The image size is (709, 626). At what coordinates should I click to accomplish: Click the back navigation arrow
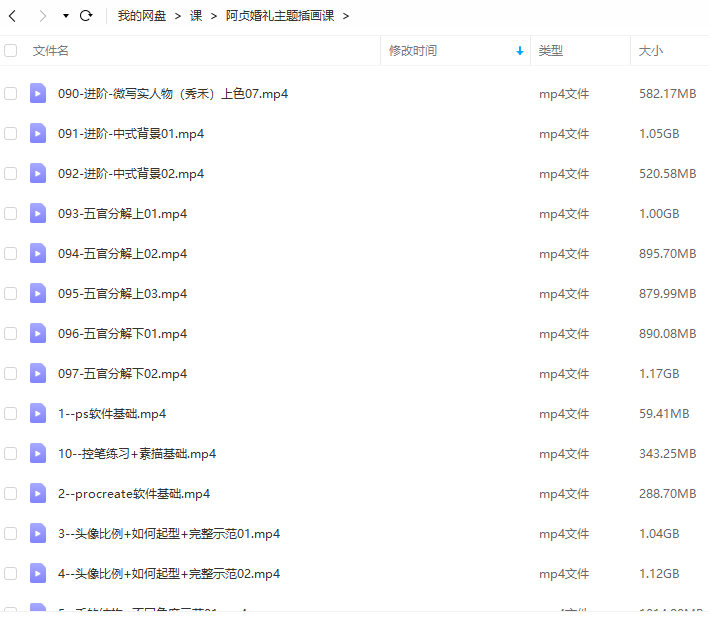coord(13,16)
